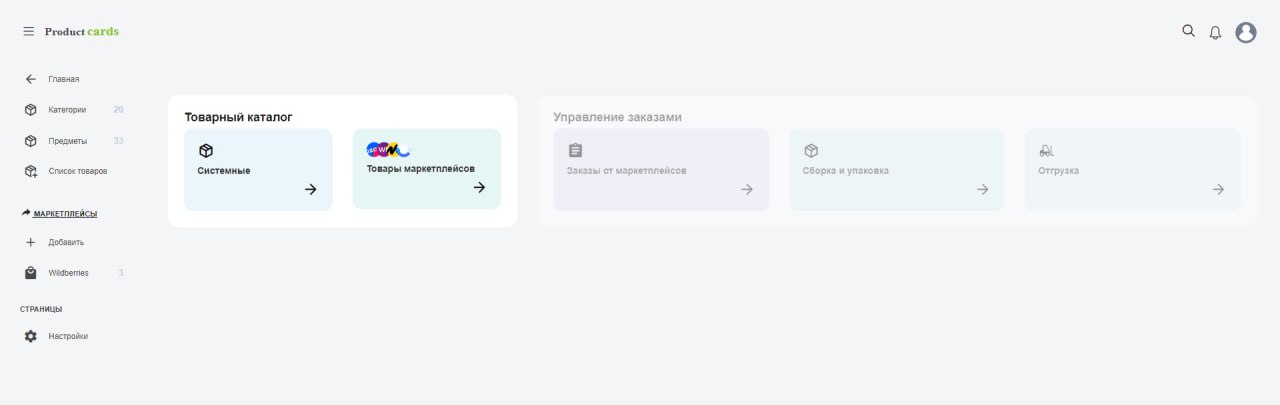
Task: Click the Настройки gear icon
Action: [31, 337]
